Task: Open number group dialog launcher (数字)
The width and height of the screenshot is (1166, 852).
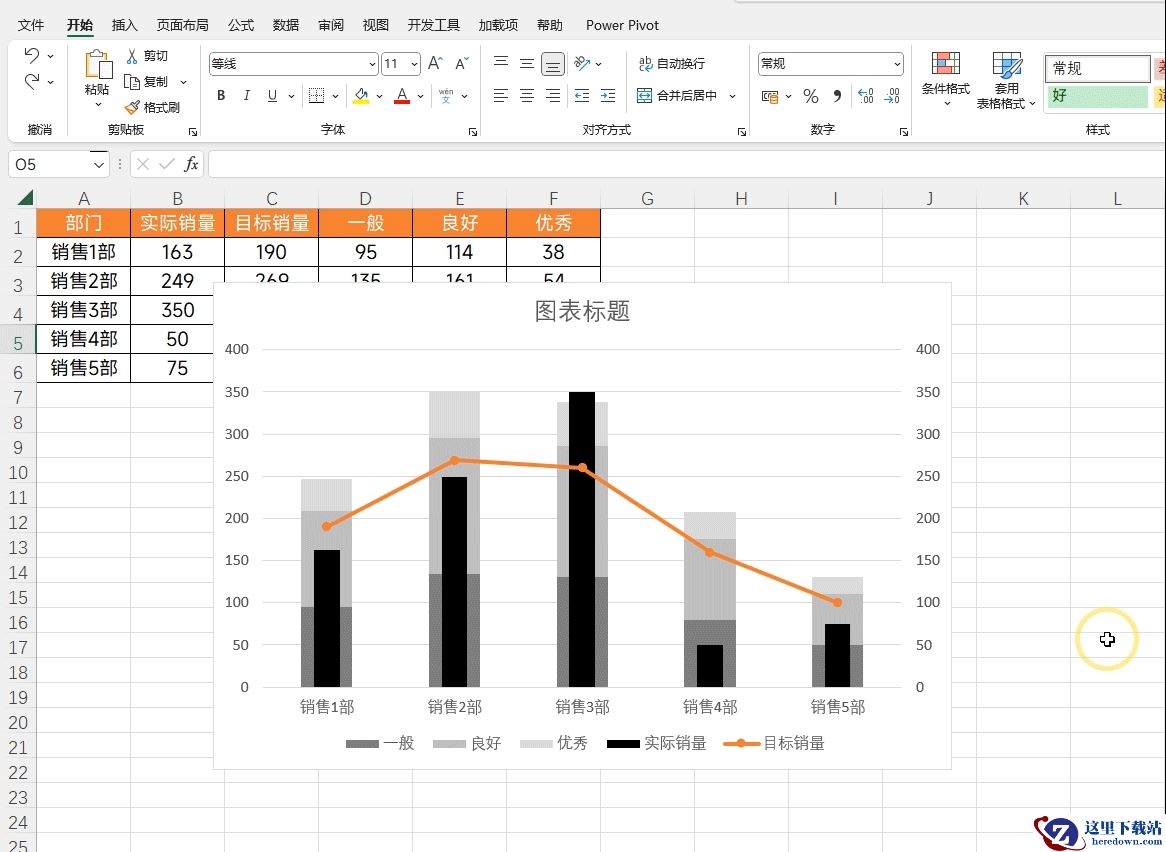Action: pos(904,132)
